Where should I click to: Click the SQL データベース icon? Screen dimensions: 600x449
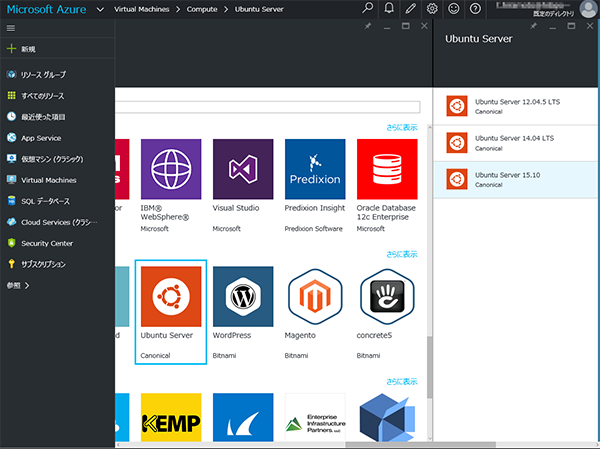point(11,201)
